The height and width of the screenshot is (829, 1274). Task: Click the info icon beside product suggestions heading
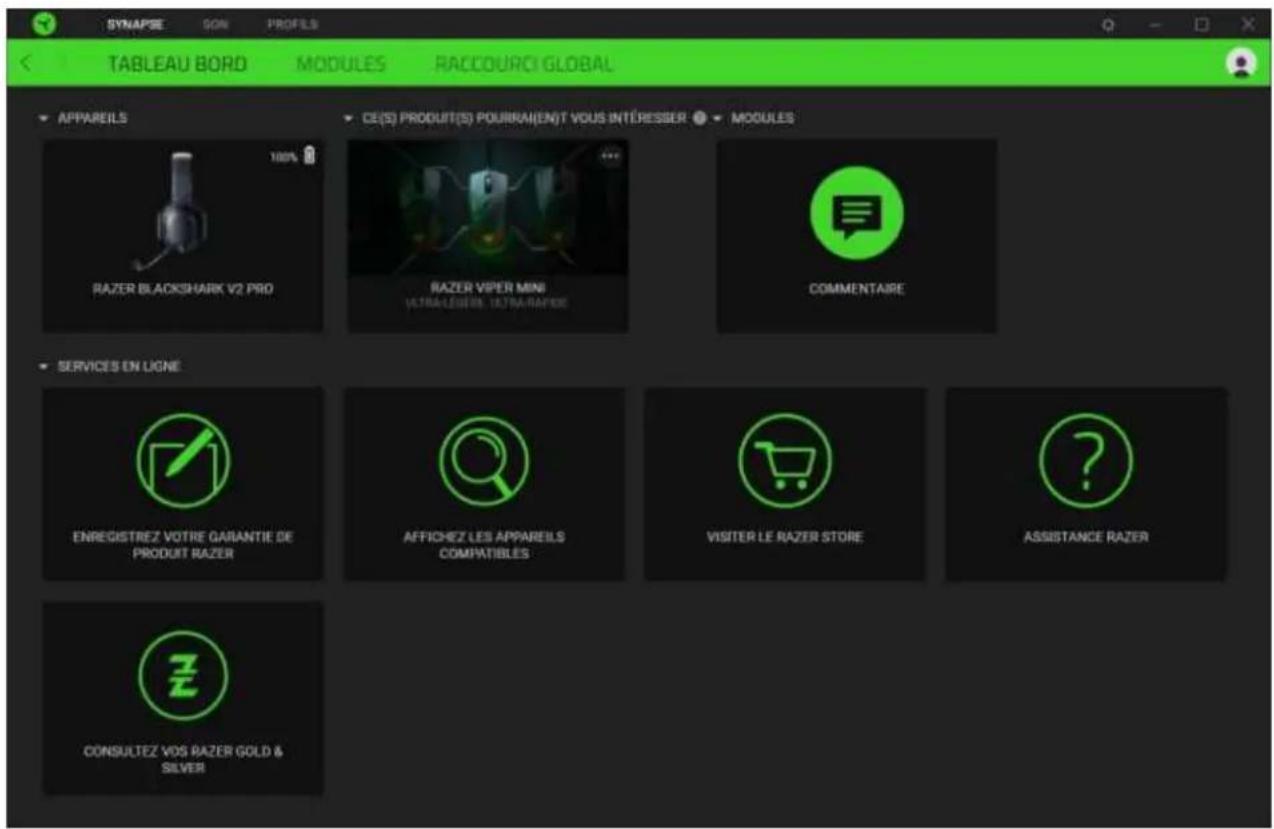pyautogui.click(x=699, y=118)
